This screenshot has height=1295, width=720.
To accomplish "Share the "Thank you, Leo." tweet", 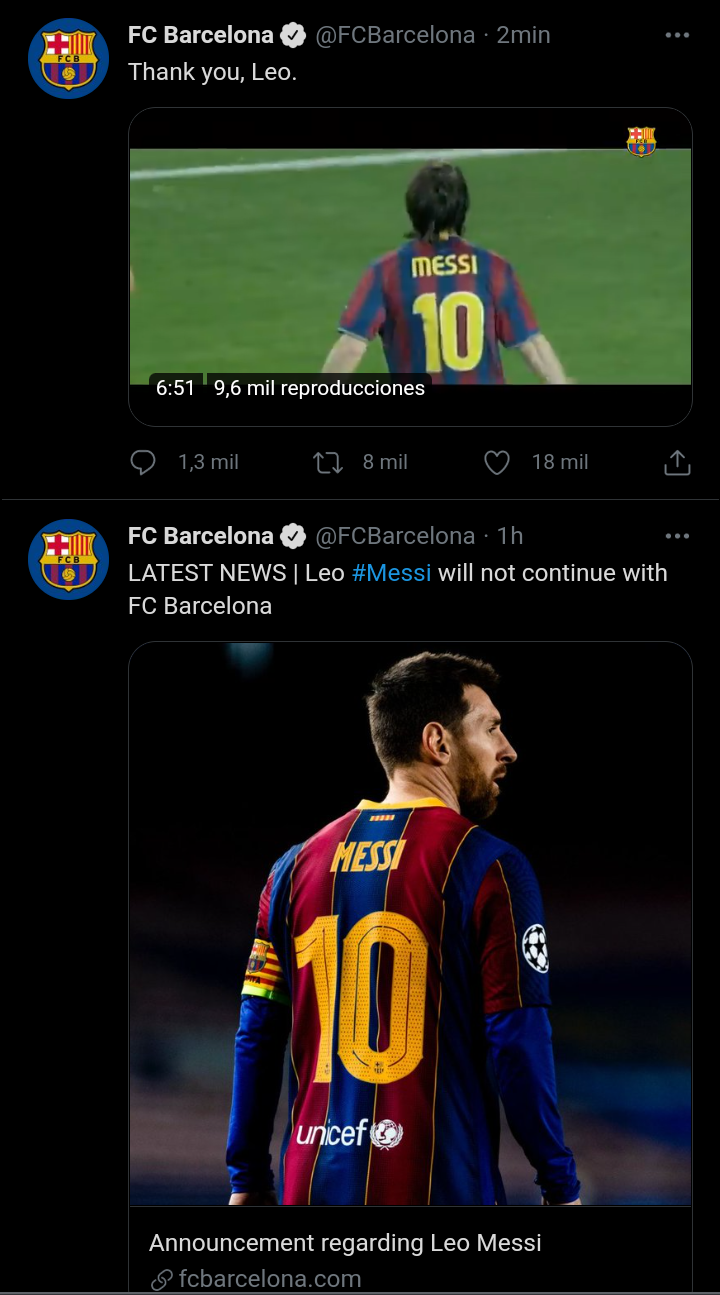I will click(677, 462).
